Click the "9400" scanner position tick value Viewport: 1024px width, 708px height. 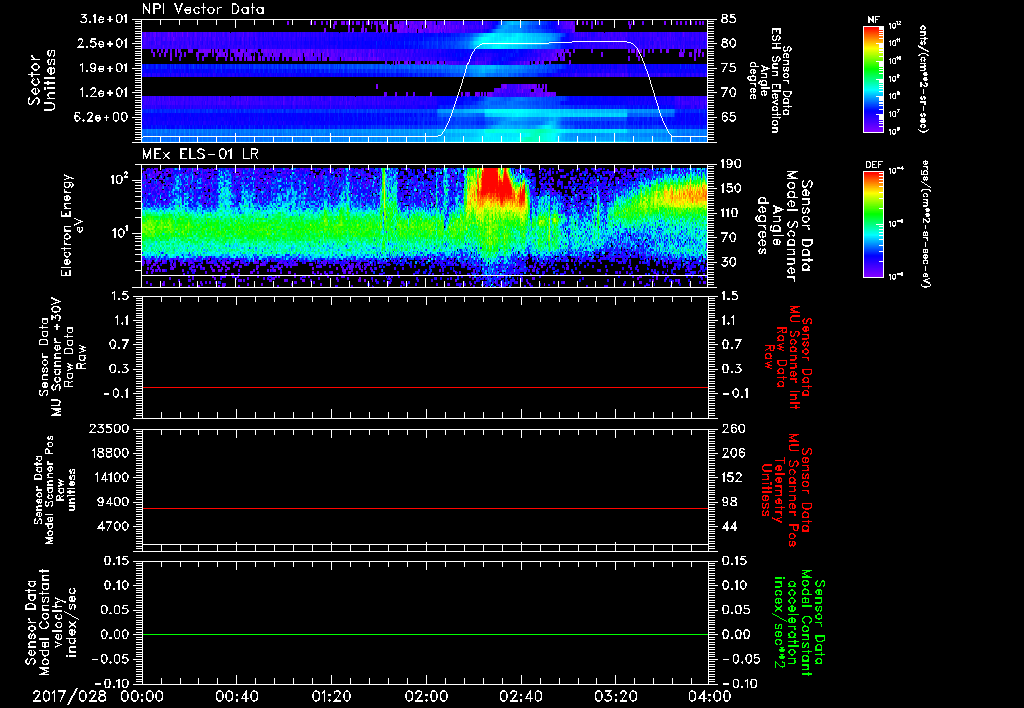pos(114,502)
